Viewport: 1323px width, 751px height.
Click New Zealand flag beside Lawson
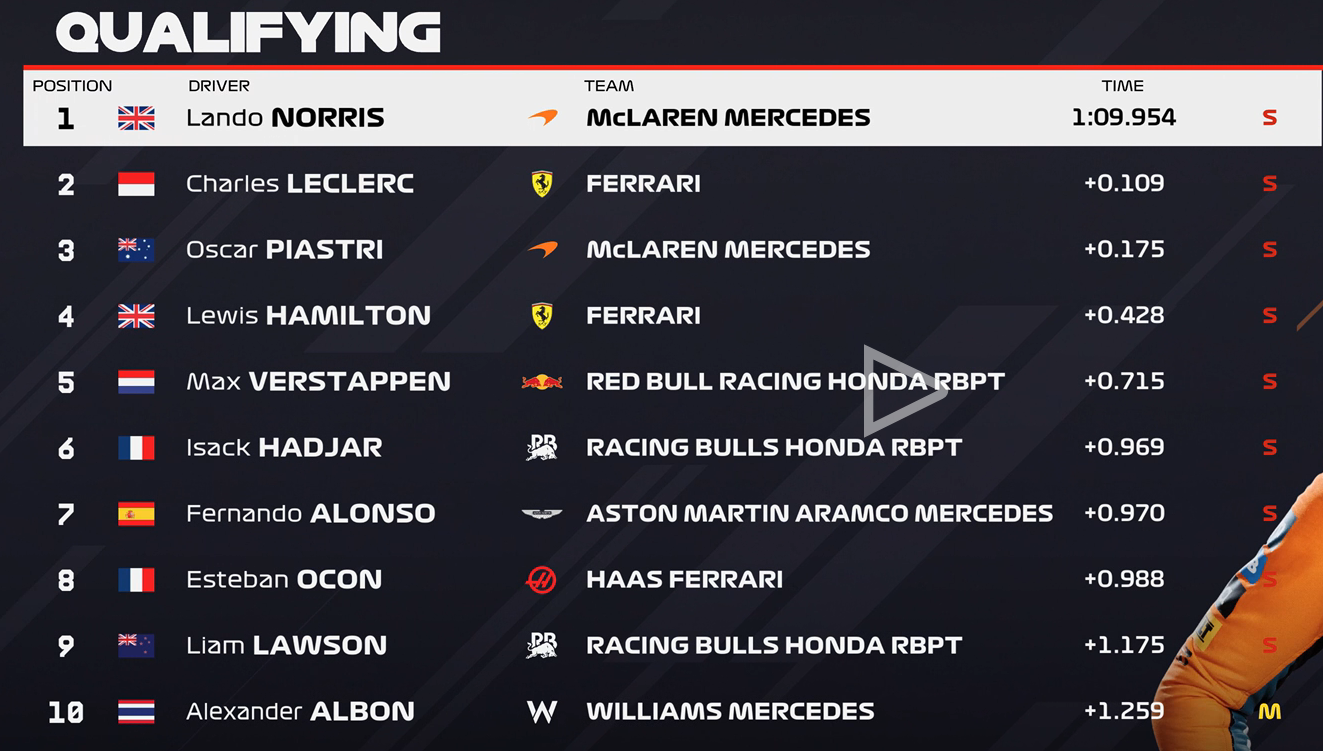(136, 646)
